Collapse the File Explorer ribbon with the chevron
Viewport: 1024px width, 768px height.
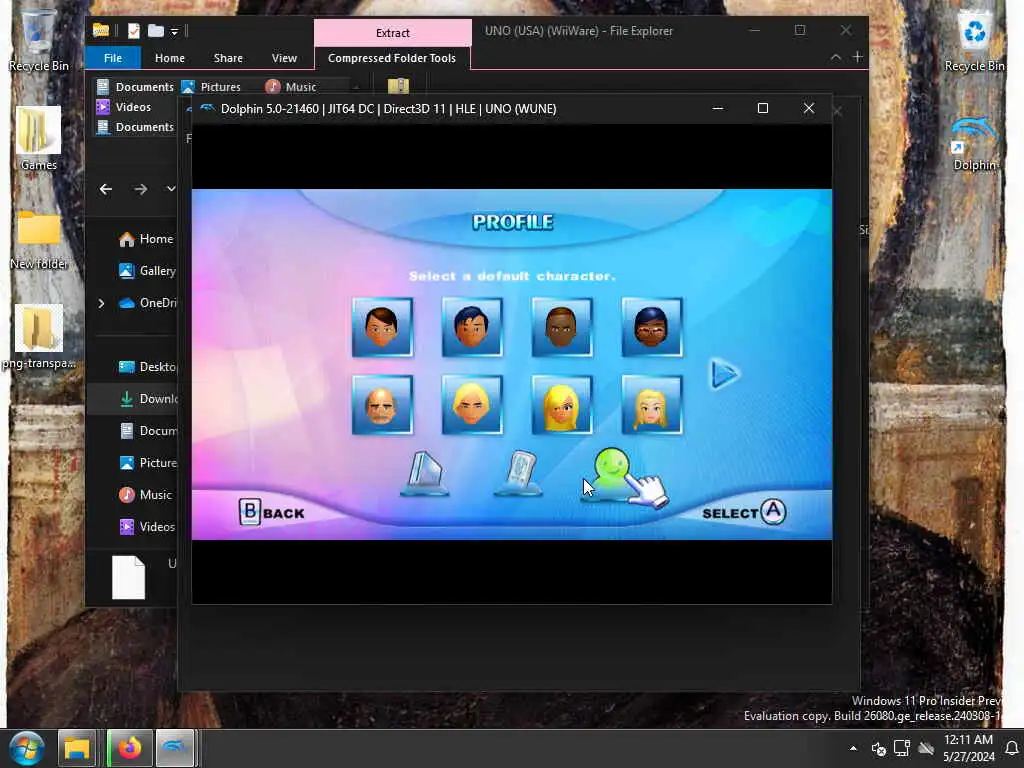[x=836, y=57]
